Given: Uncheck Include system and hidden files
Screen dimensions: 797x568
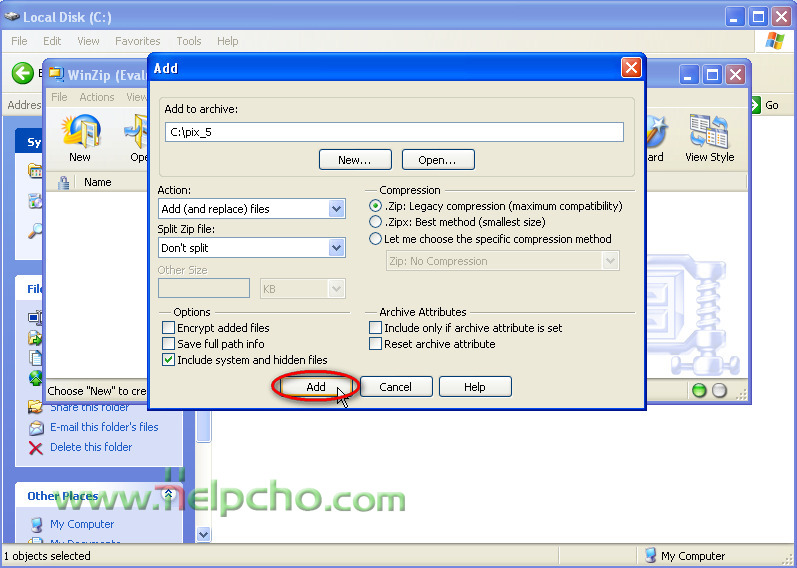Looking at the screenshot, I should (168, 360).
